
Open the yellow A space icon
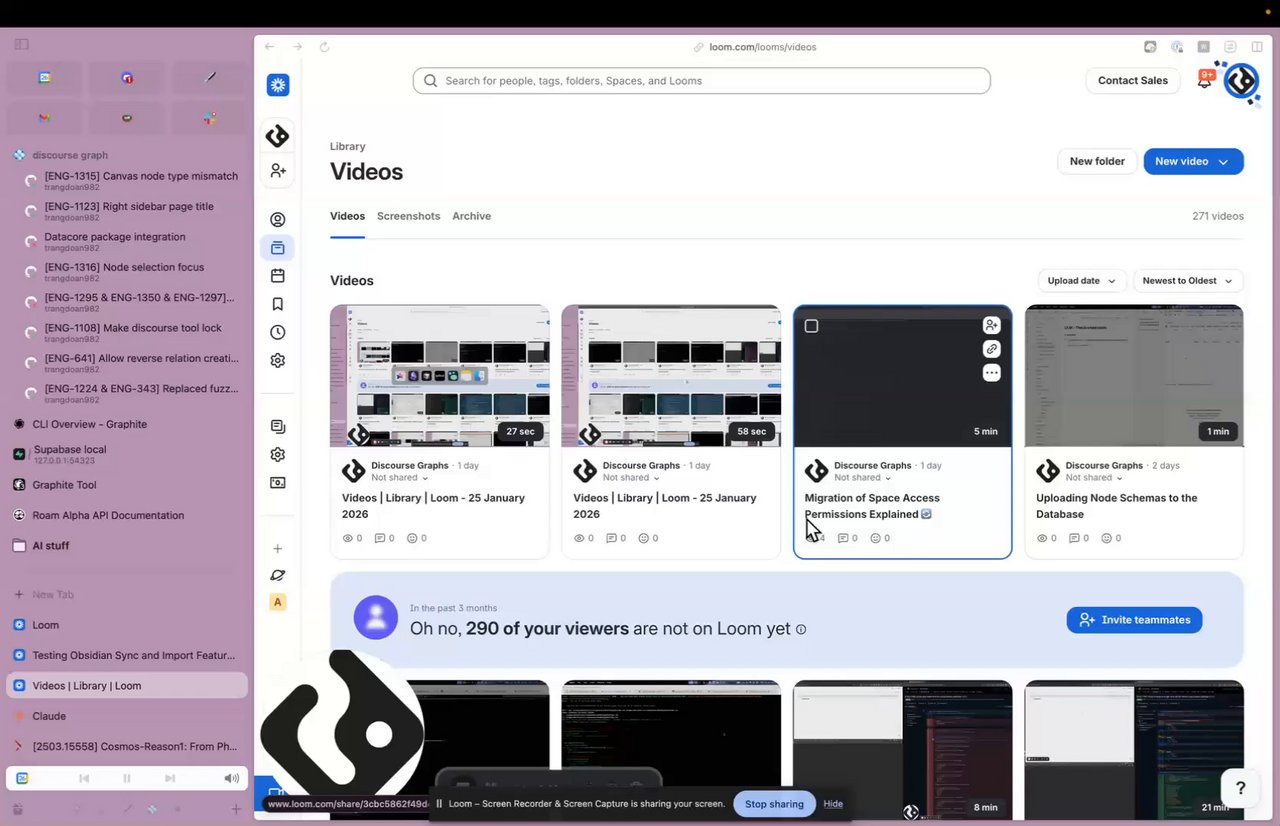(278, 602)
